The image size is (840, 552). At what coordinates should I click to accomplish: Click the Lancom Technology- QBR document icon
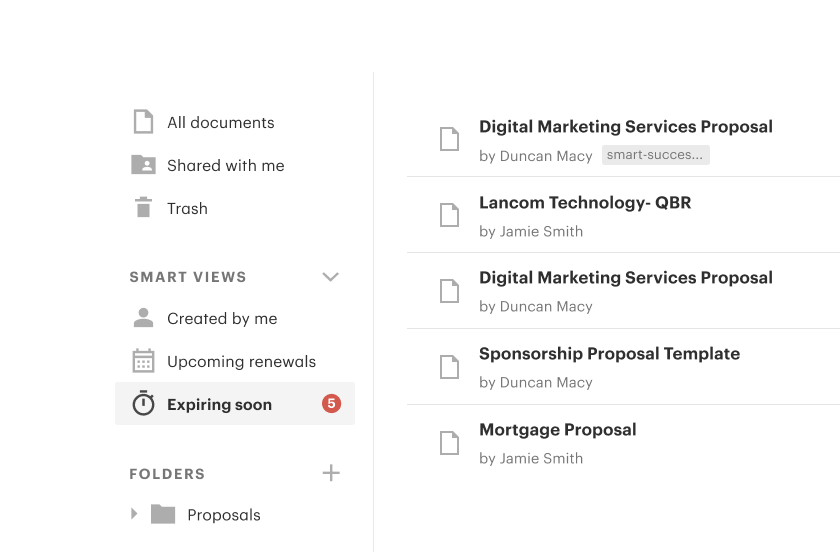(450, 215)
